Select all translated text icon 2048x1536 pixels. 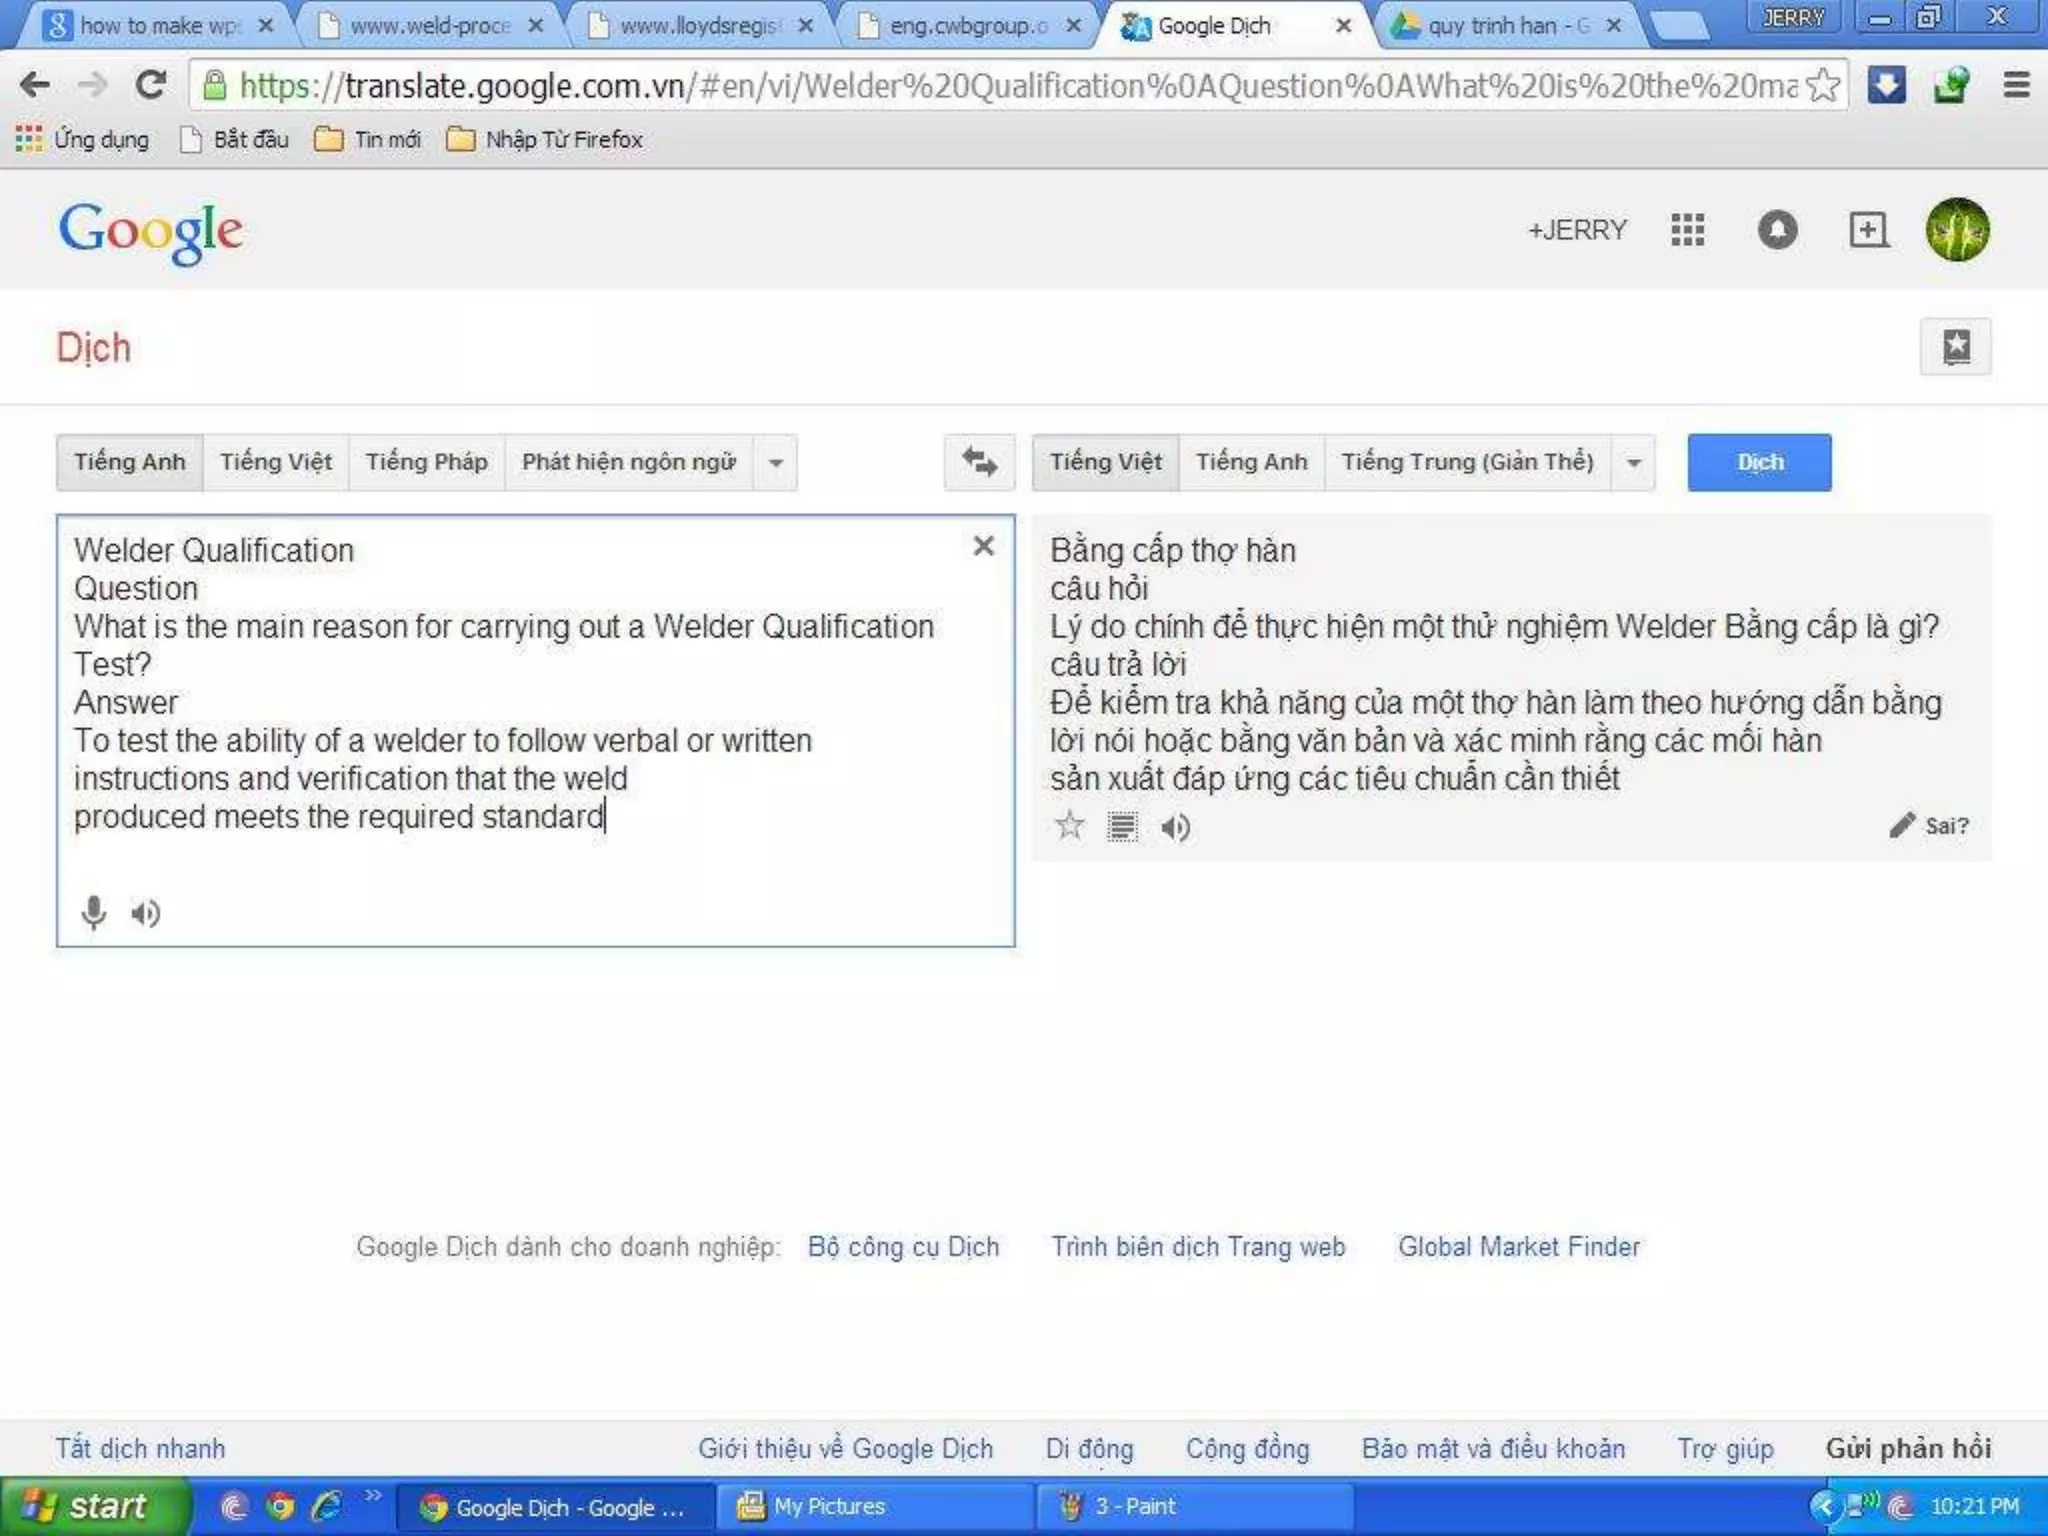pyautogui.click(x=1122, y=827)
